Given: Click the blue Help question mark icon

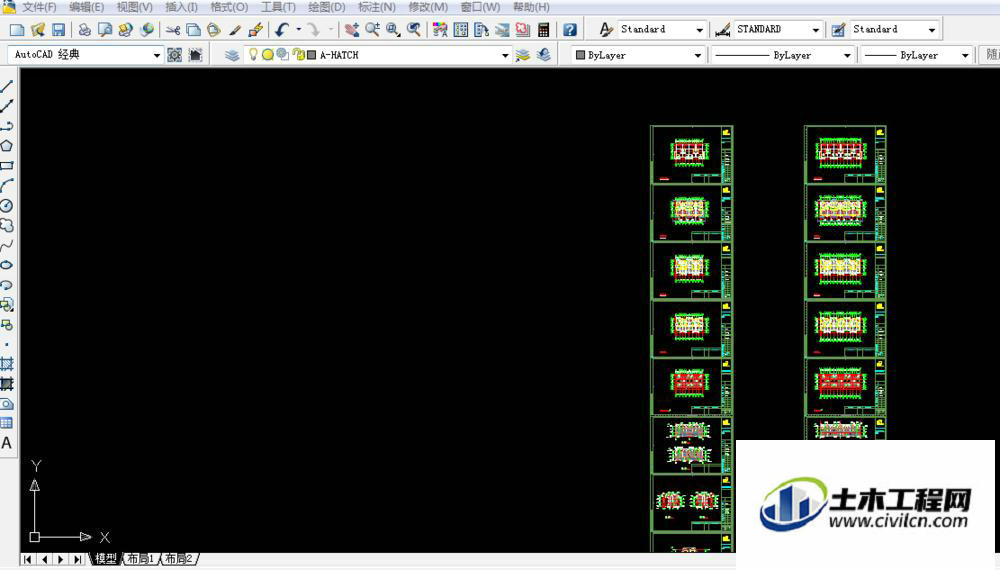Looking at the screenshot, I should click(x=570, y=29).
